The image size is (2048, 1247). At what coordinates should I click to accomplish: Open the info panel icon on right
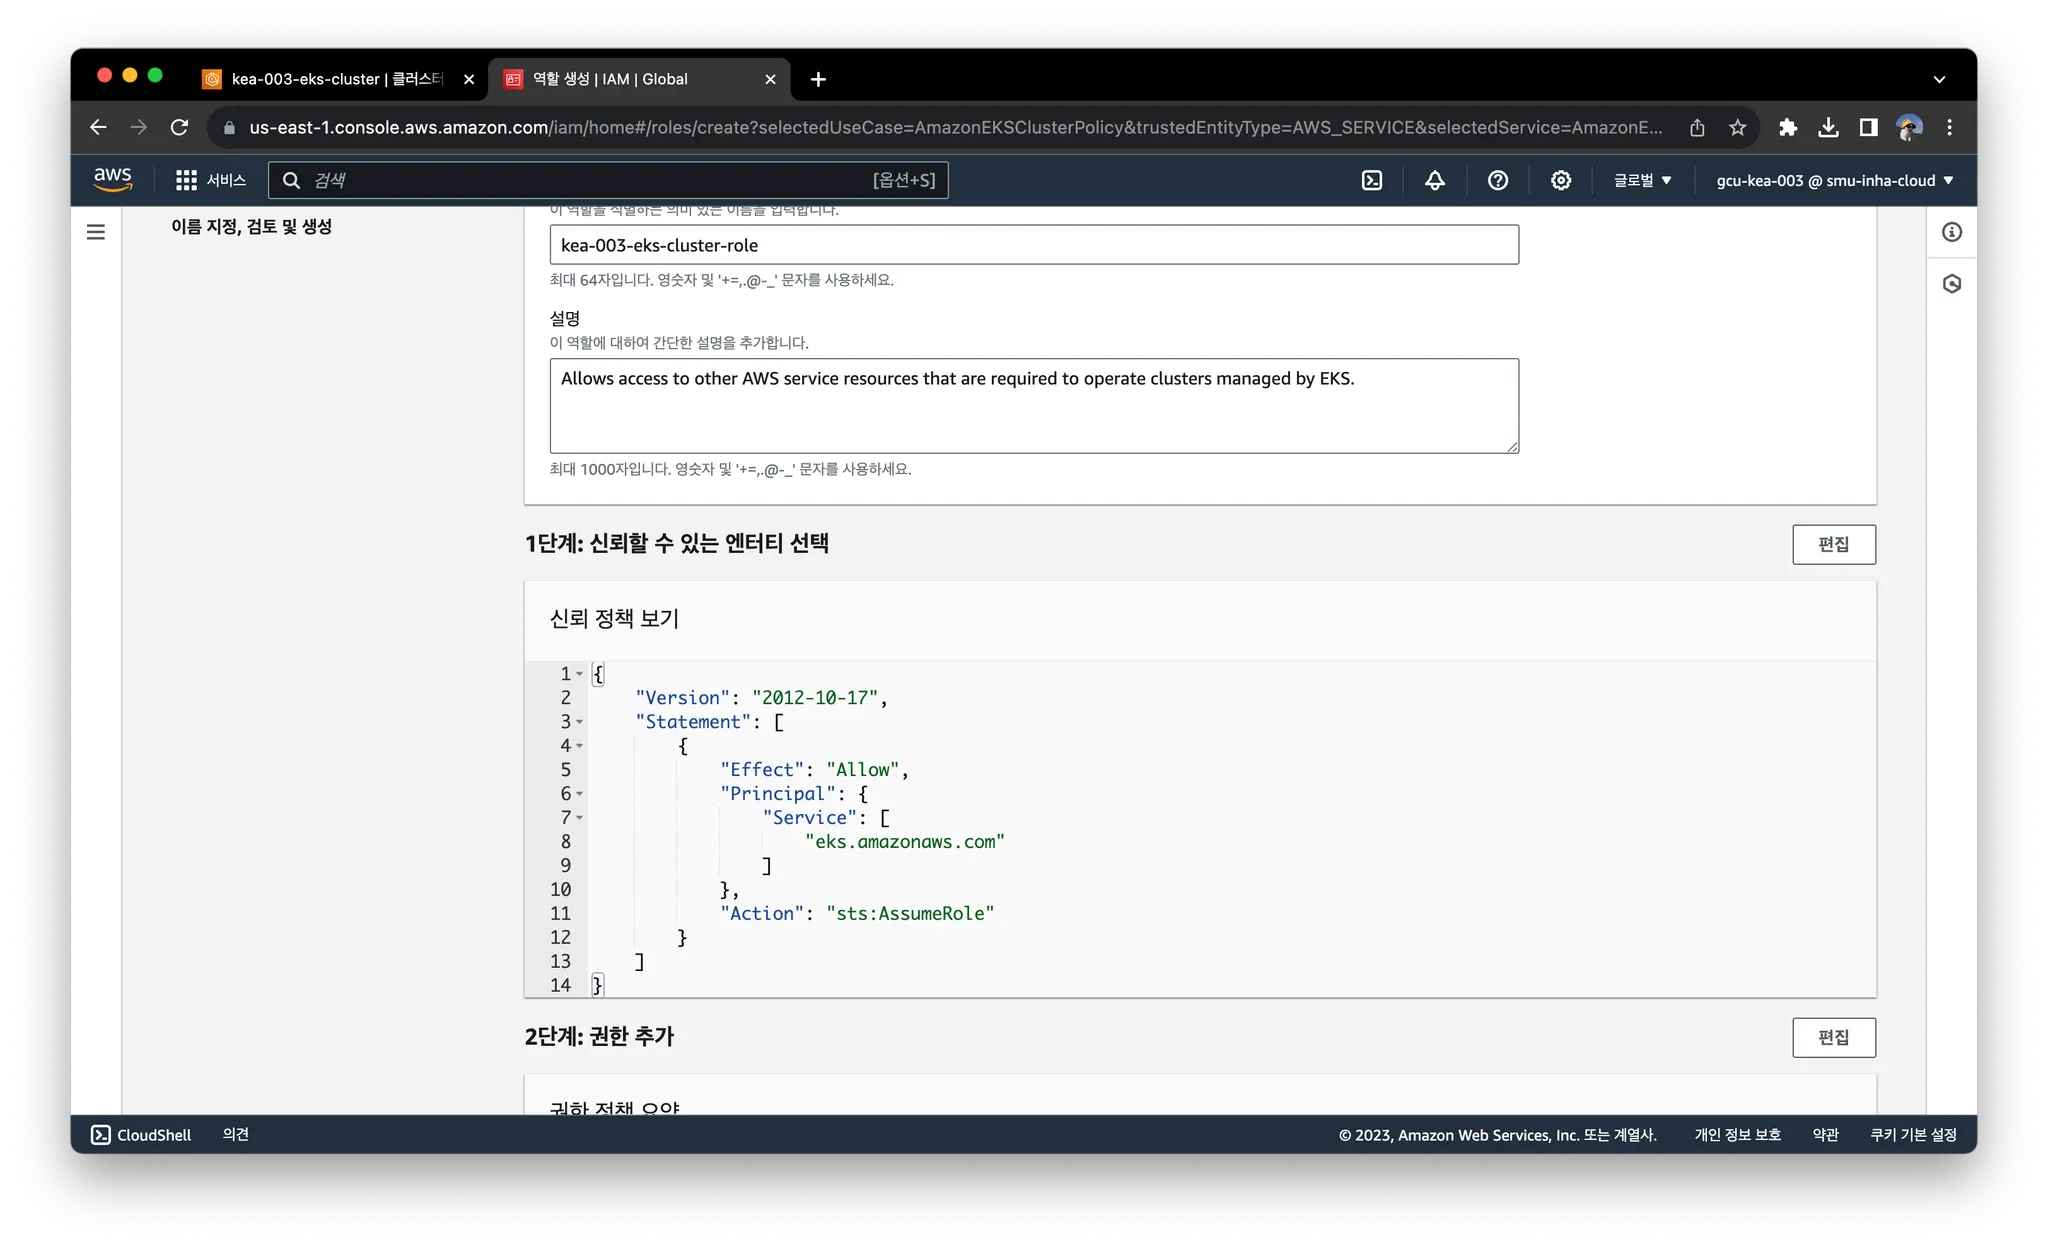[x=1951, y=232]
